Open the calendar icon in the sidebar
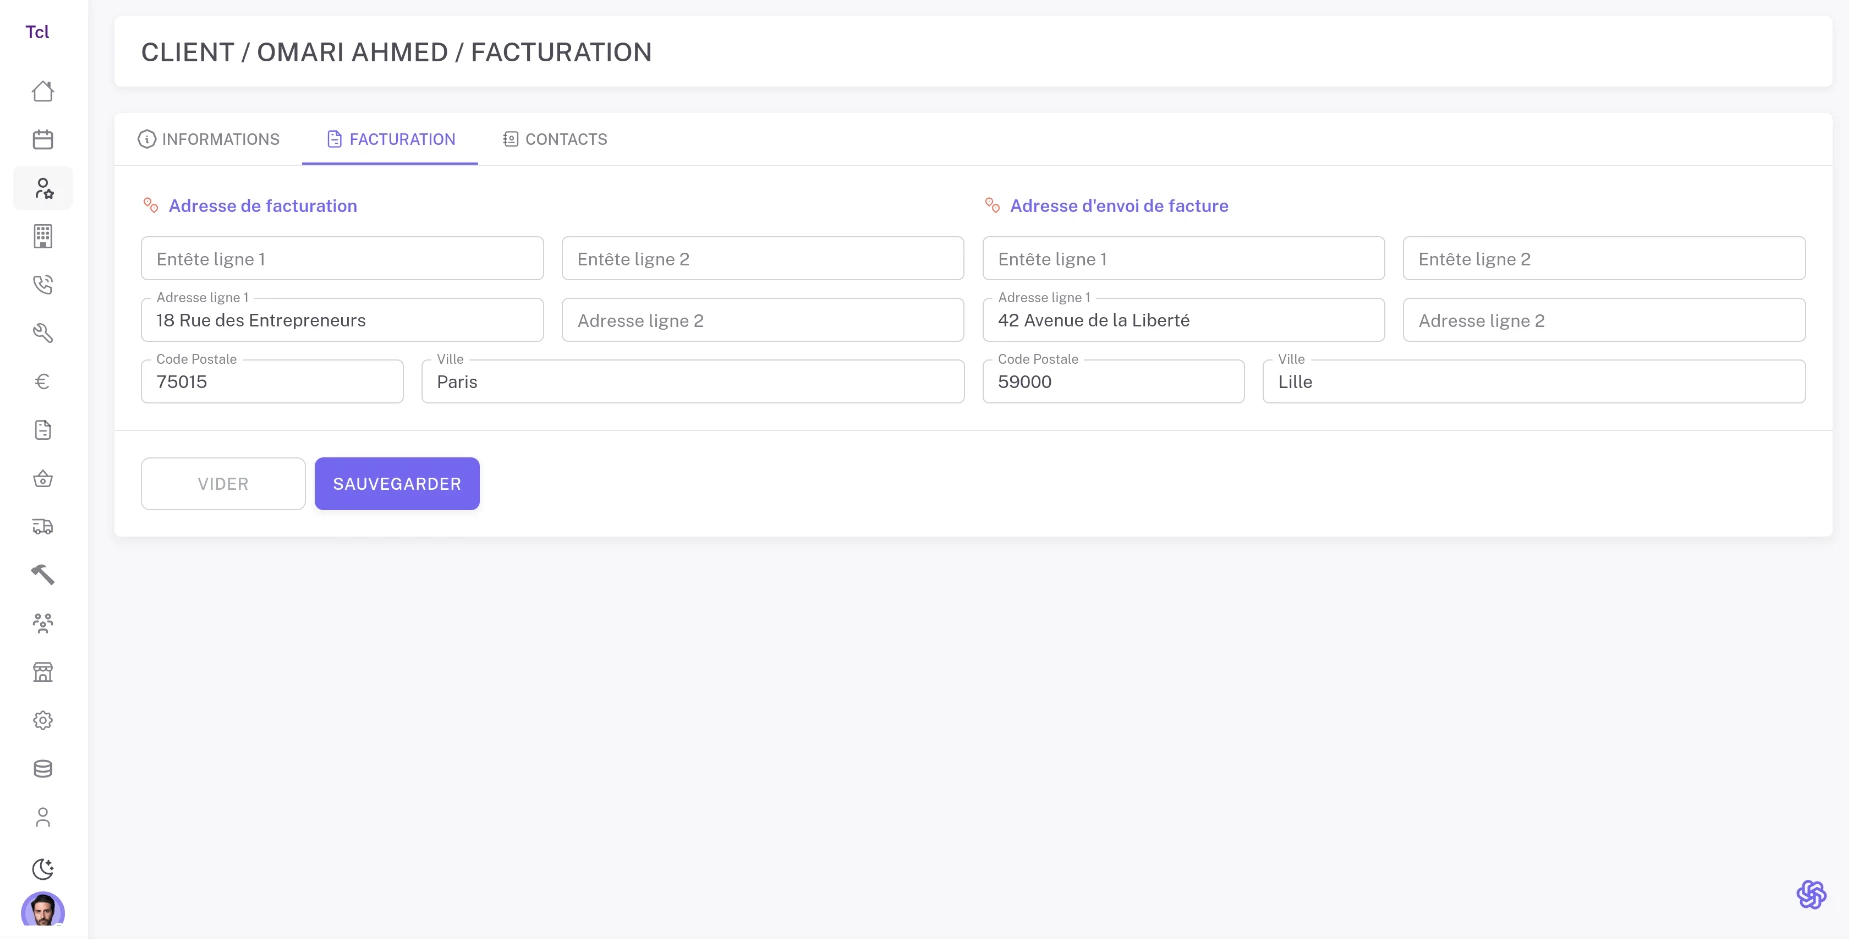Viewport: 1849px width, 939px height. 43,139
